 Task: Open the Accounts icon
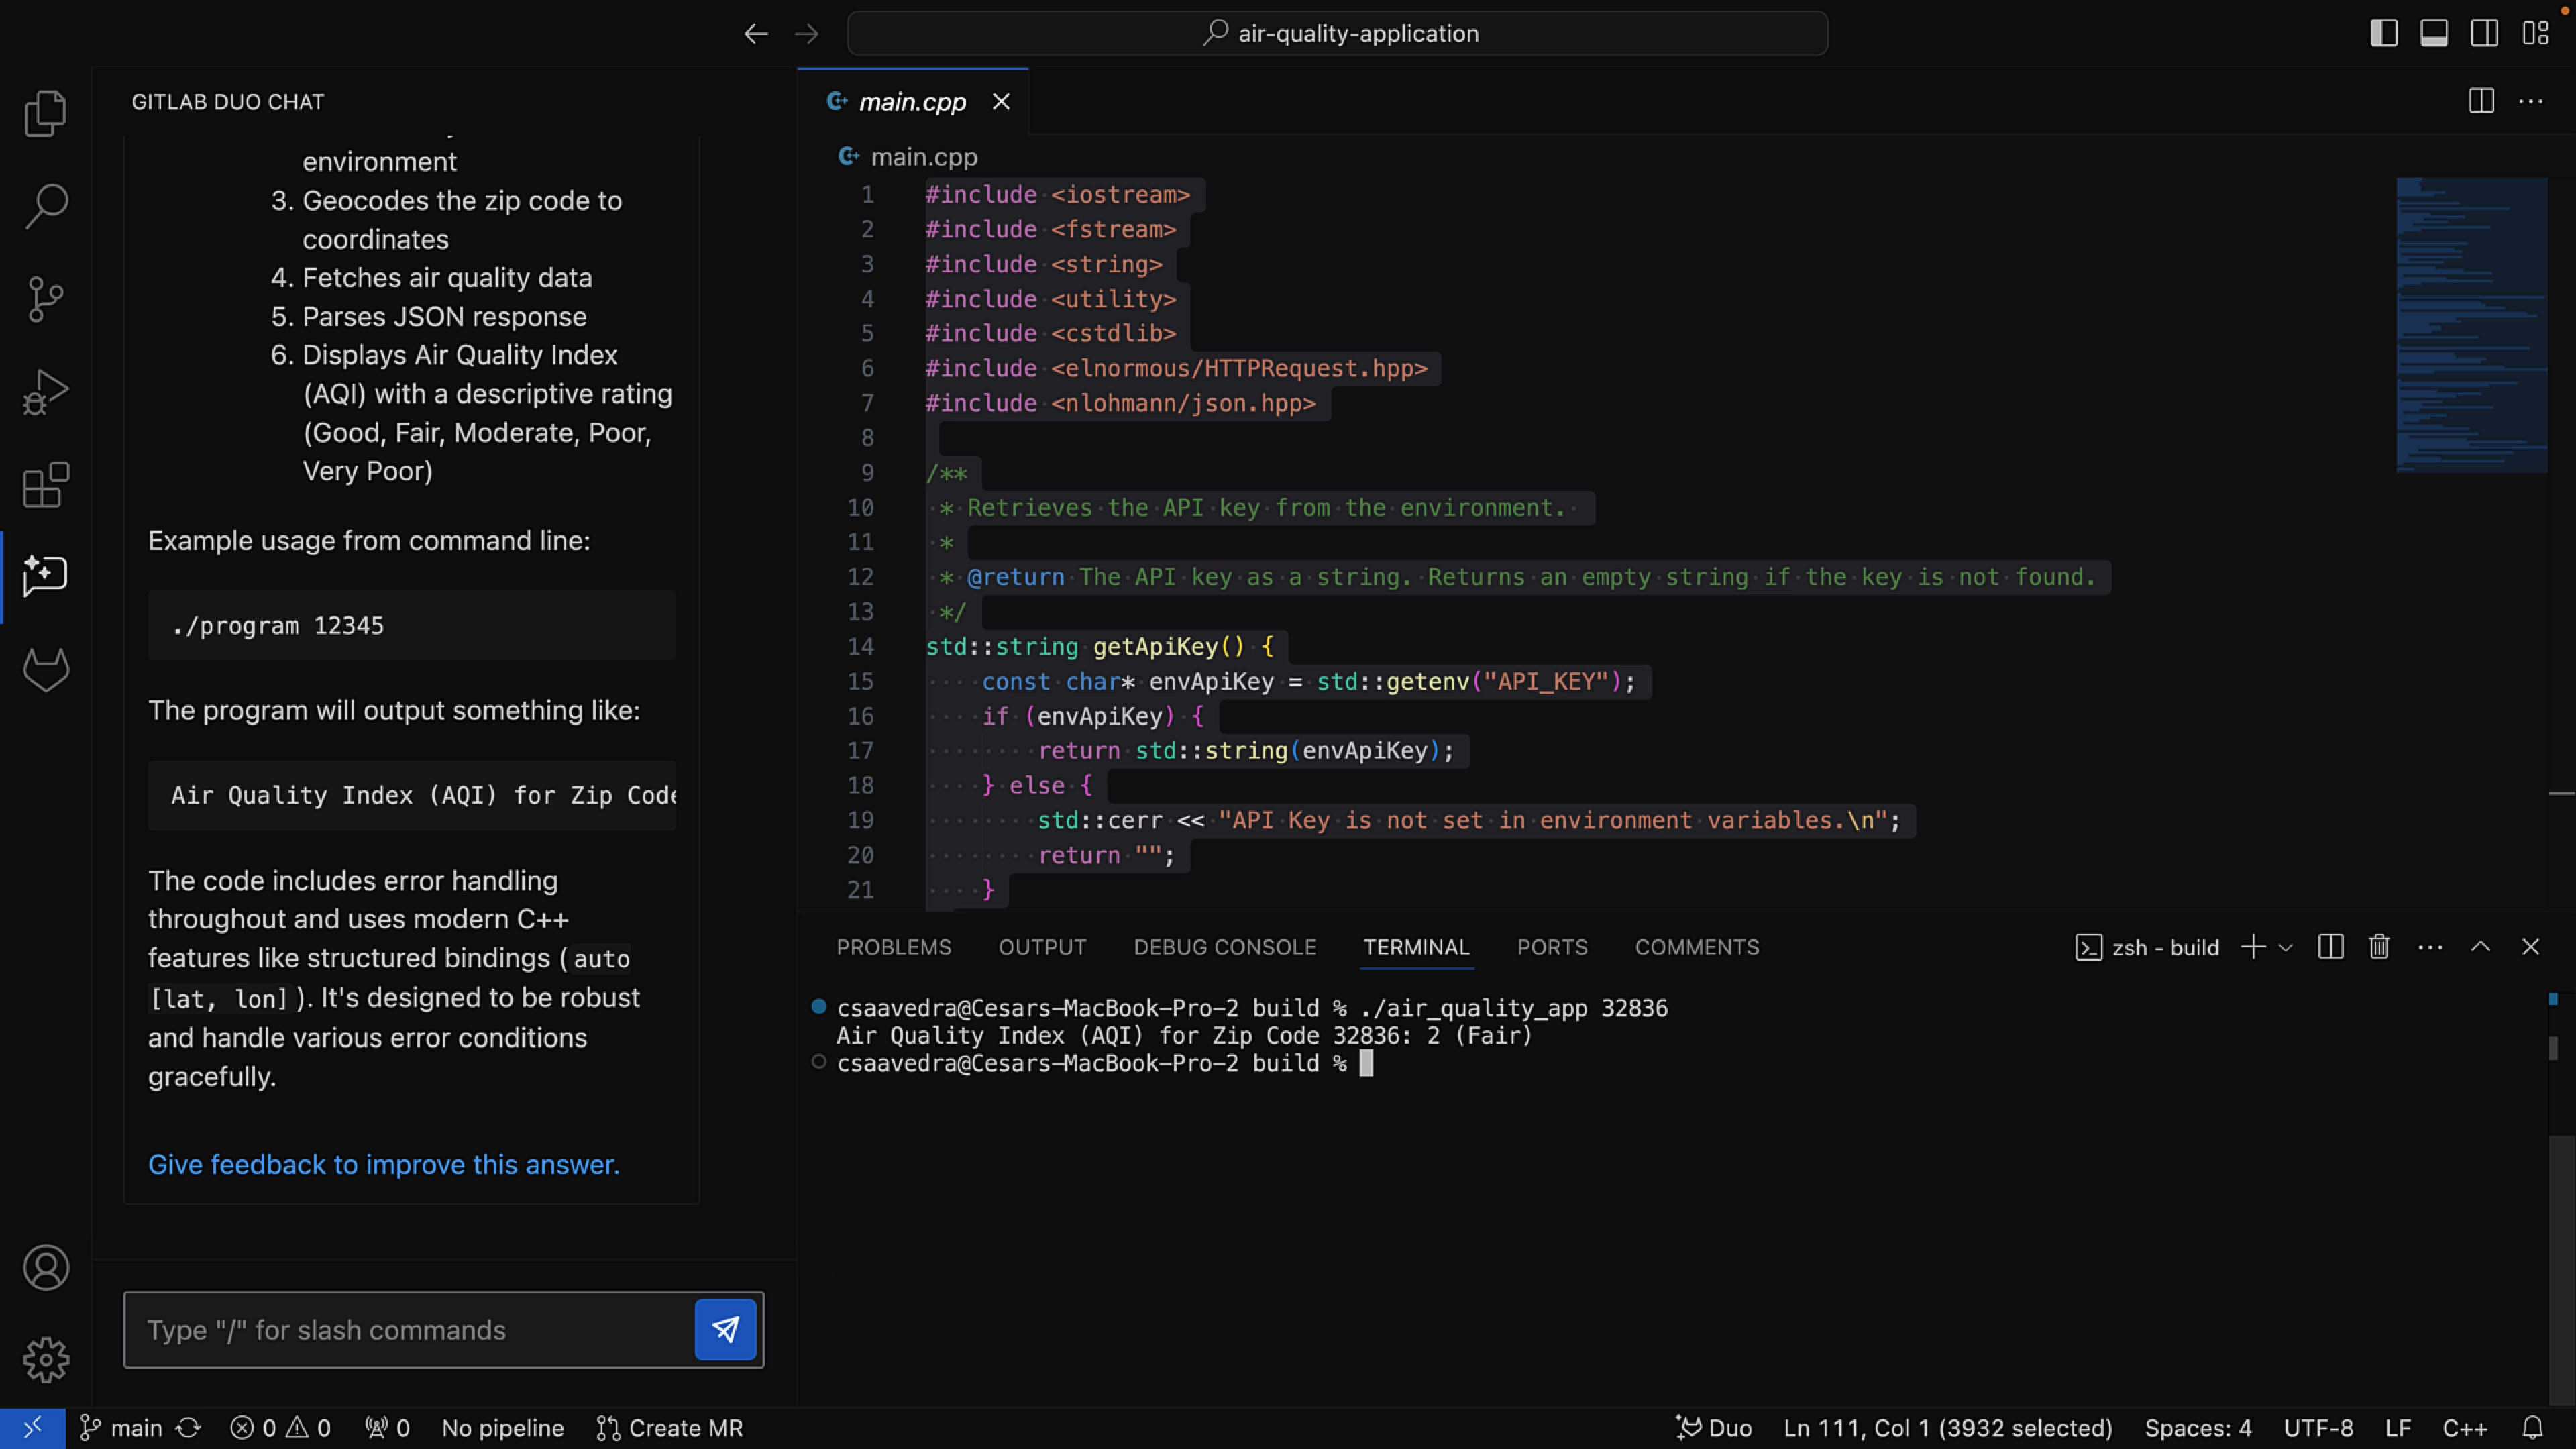(45, 1267)
